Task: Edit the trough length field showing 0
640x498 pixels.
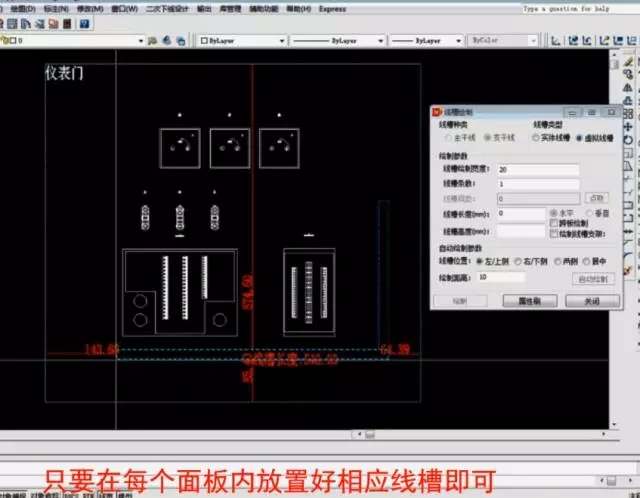Action: (521, 213)
